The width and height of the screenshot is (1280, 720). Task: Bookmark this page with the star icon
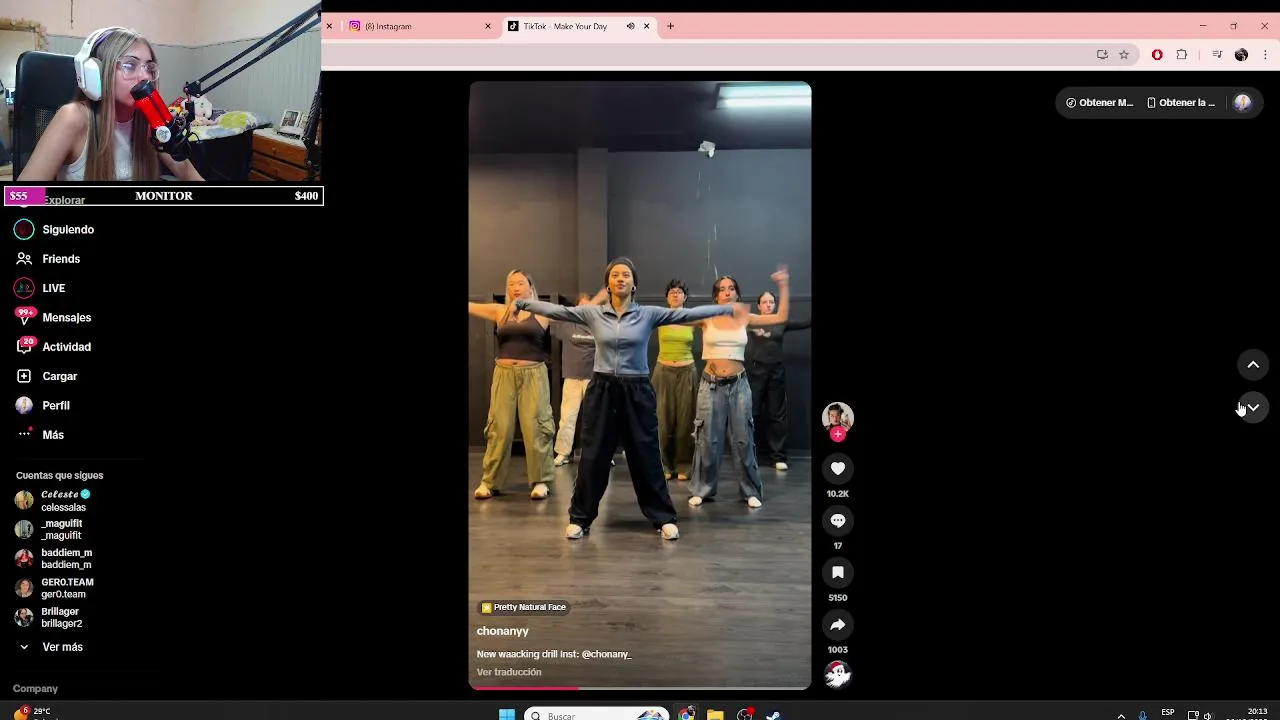[1124, 55]
